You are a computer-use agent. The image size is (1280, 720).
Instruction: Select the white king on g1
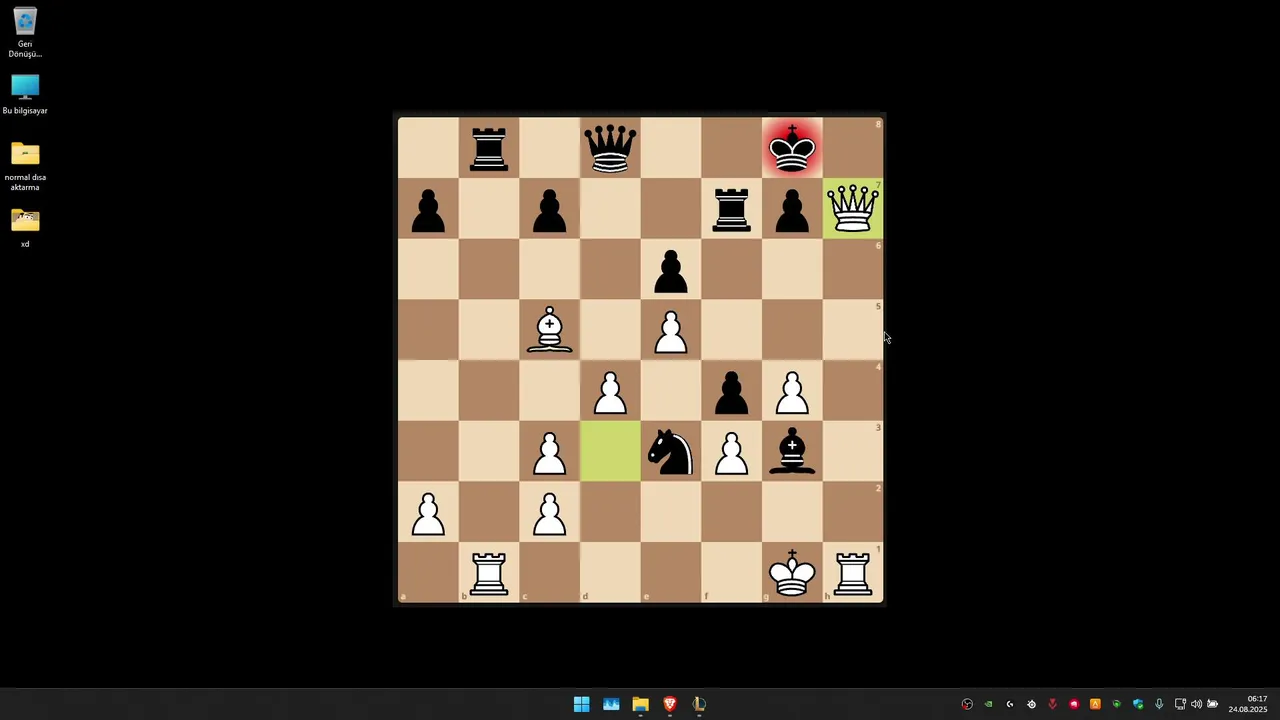(792, 573)
